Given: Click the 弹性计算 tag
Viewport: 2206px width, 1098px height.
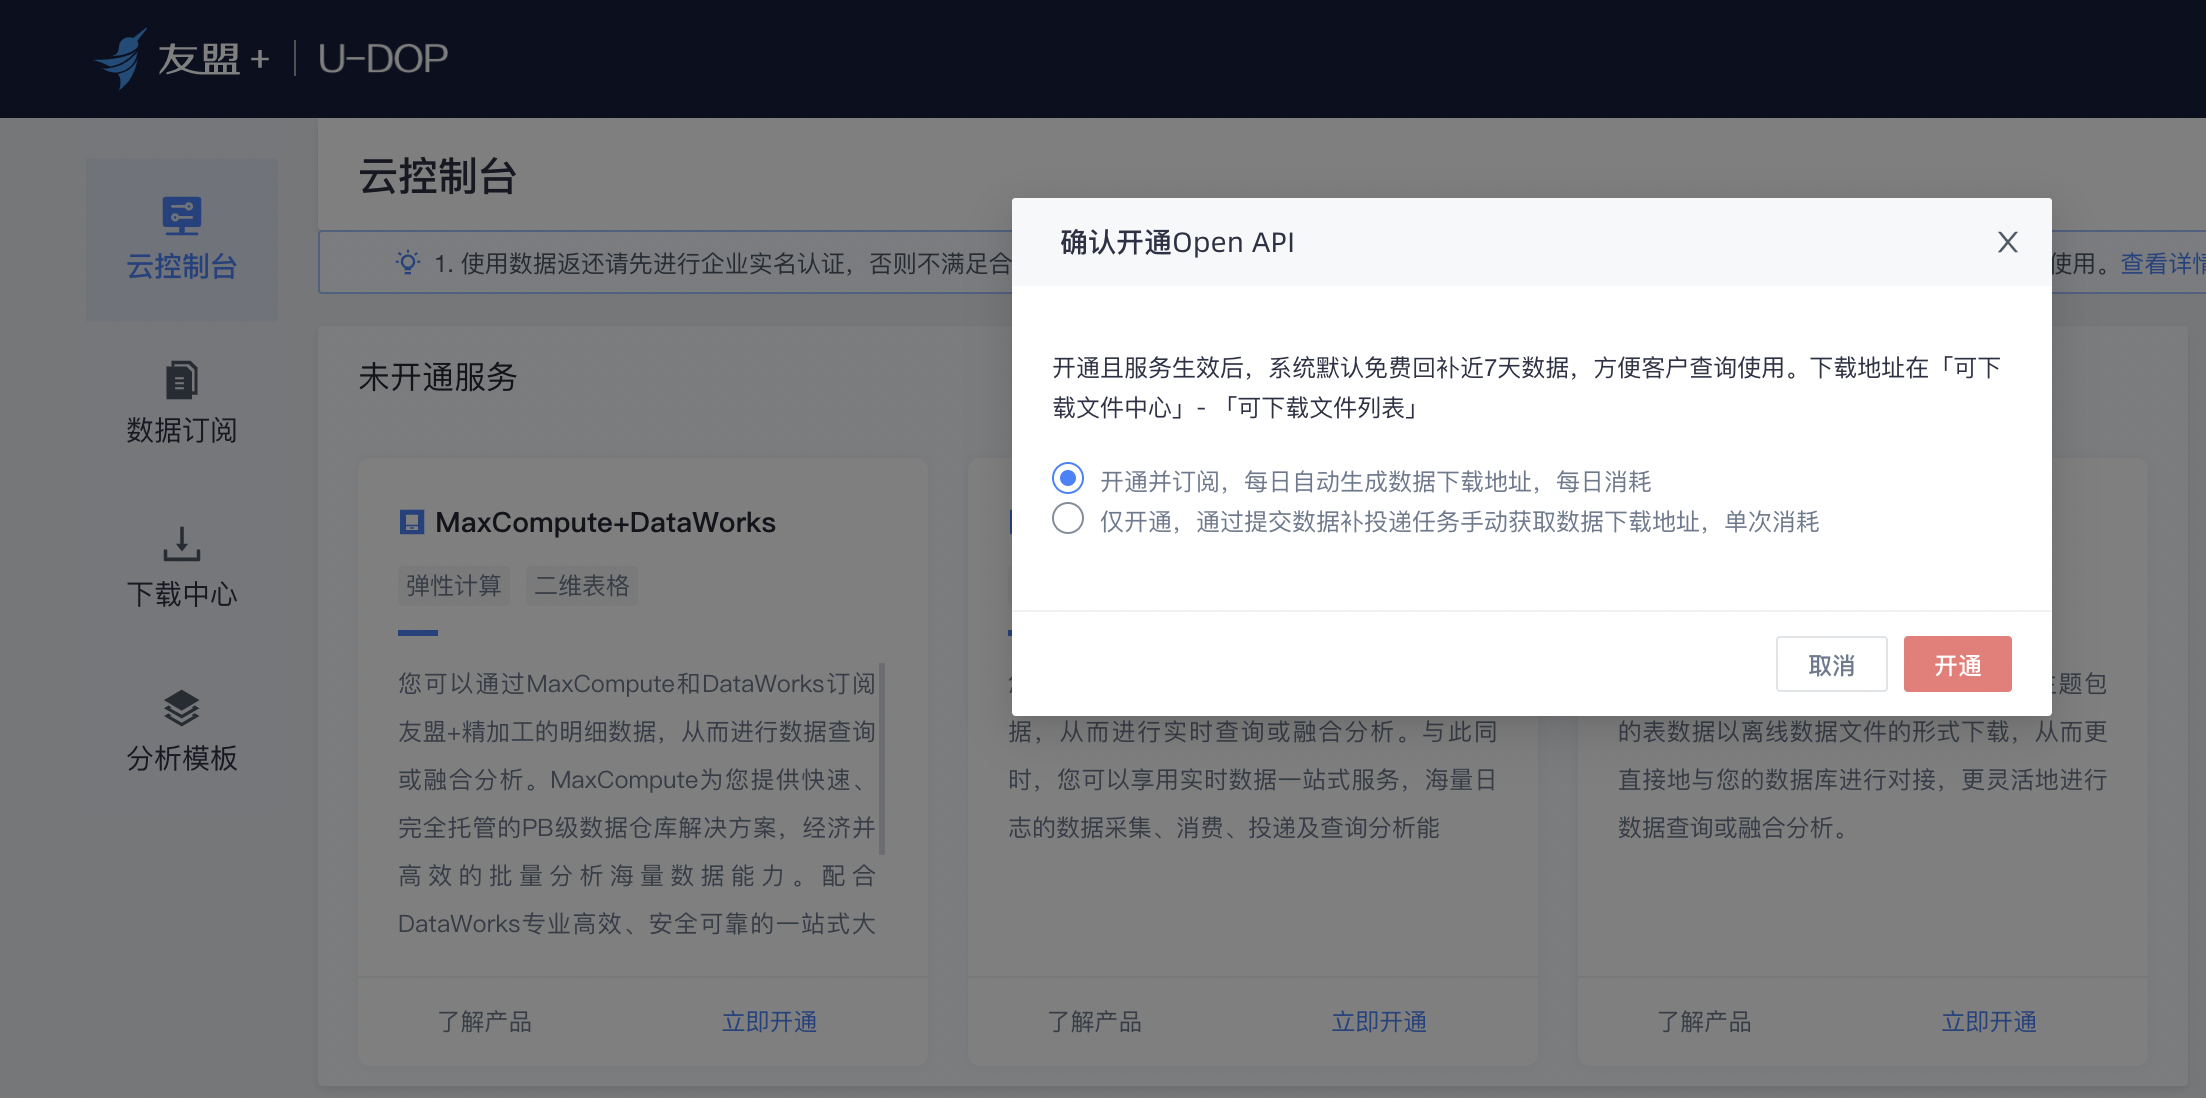Looking at the screenshot, I should [454, 585].
